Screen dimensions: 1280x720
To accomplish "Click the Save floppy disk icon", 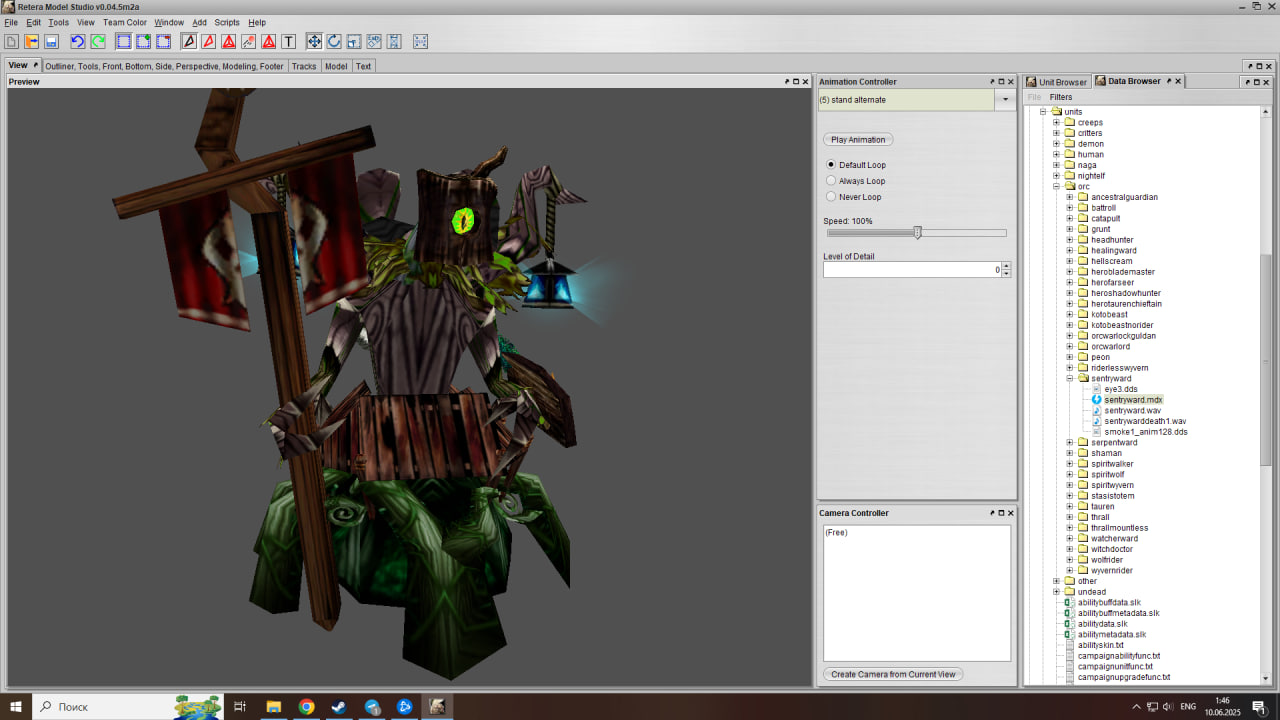I will [50, 41].
